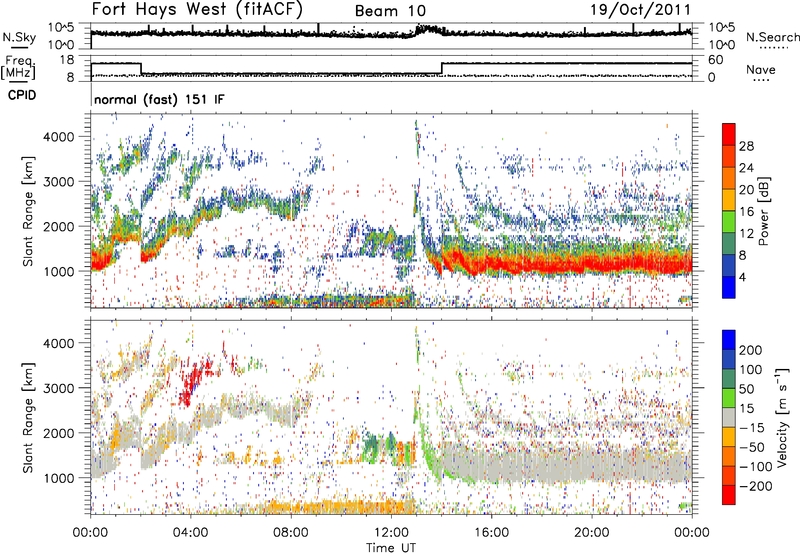
Task: Click the '60' label on the Nave axis
Action: click(715, 60)
